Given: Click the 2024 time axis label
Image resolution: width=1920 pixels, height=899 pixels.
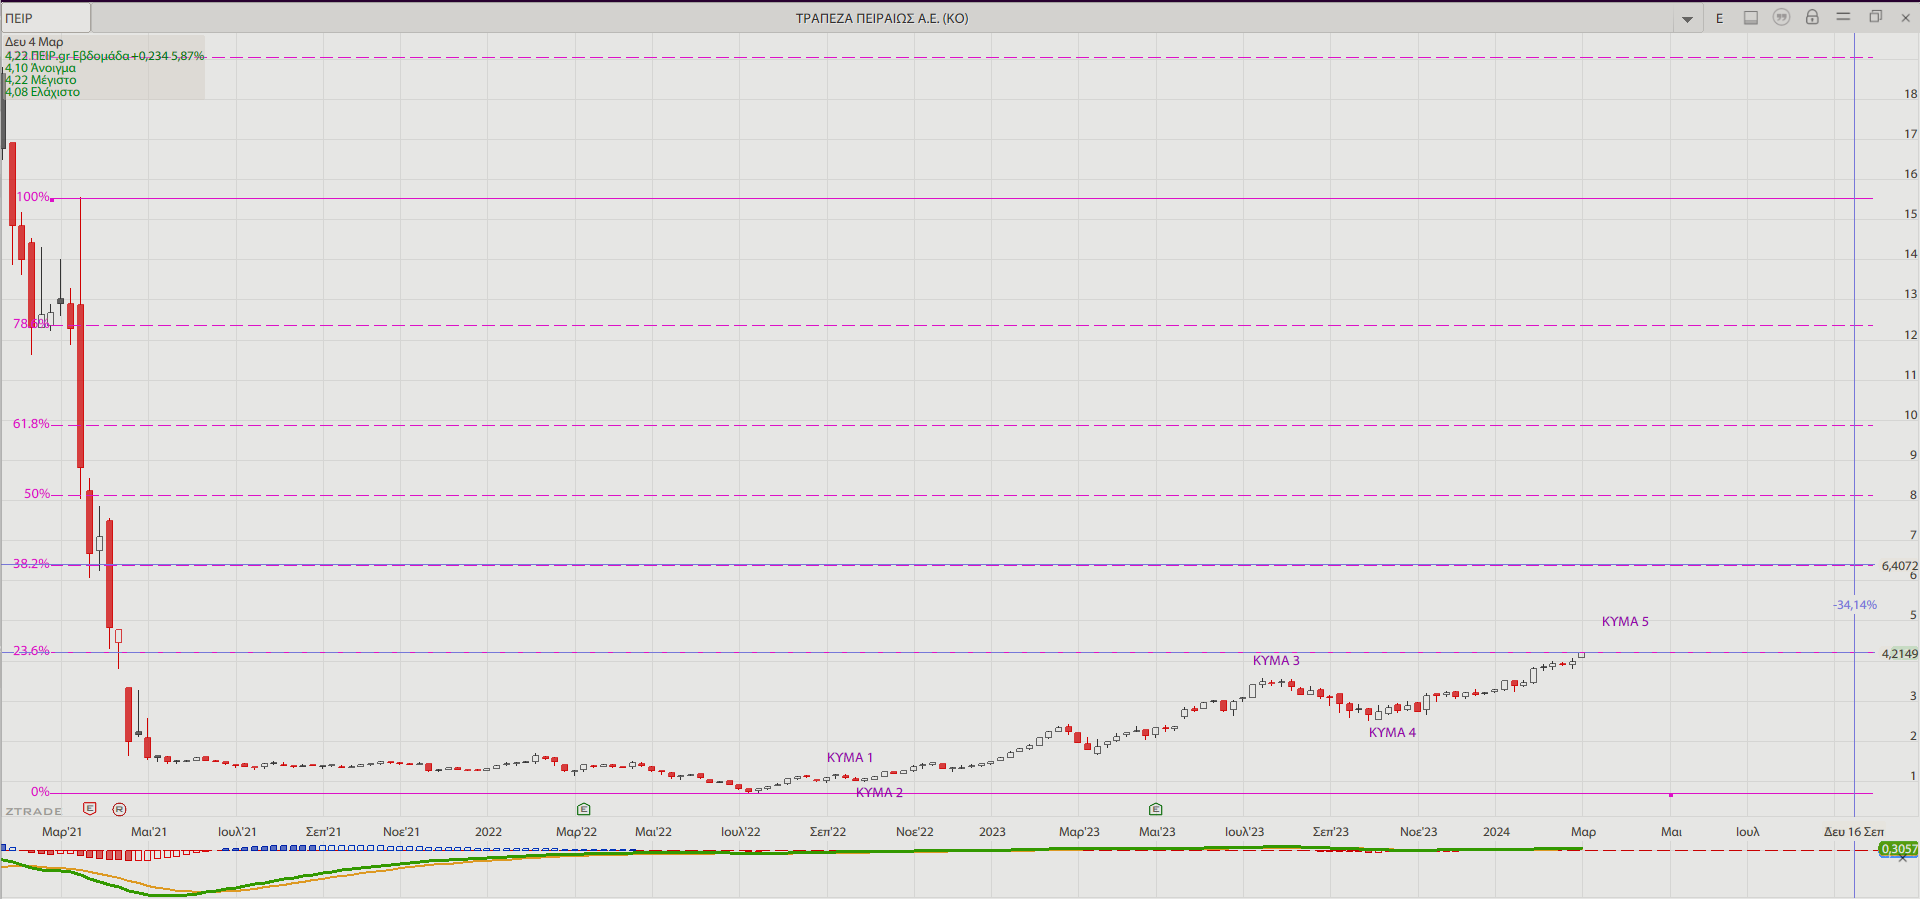Looking at the screenshot, I should [1496, 832].
